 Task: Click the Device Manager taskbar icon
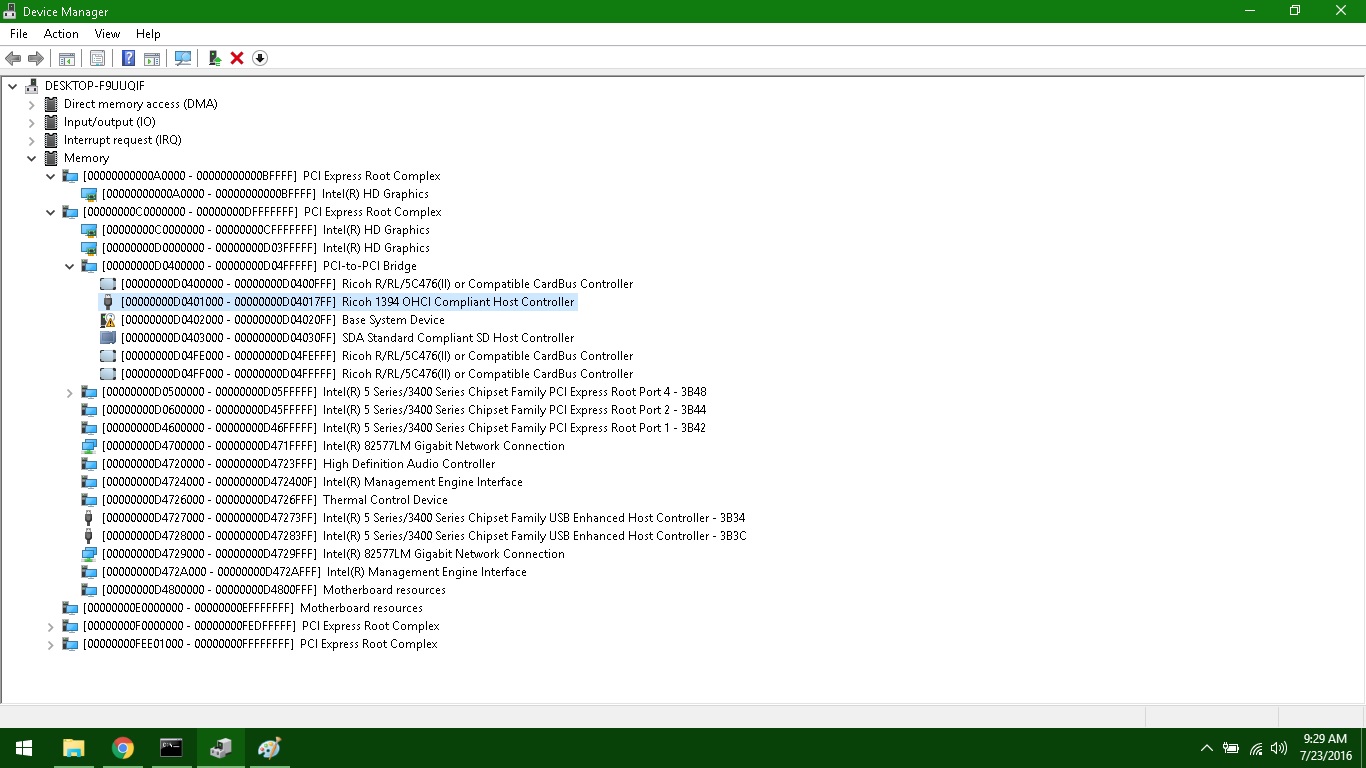(220, 748)
